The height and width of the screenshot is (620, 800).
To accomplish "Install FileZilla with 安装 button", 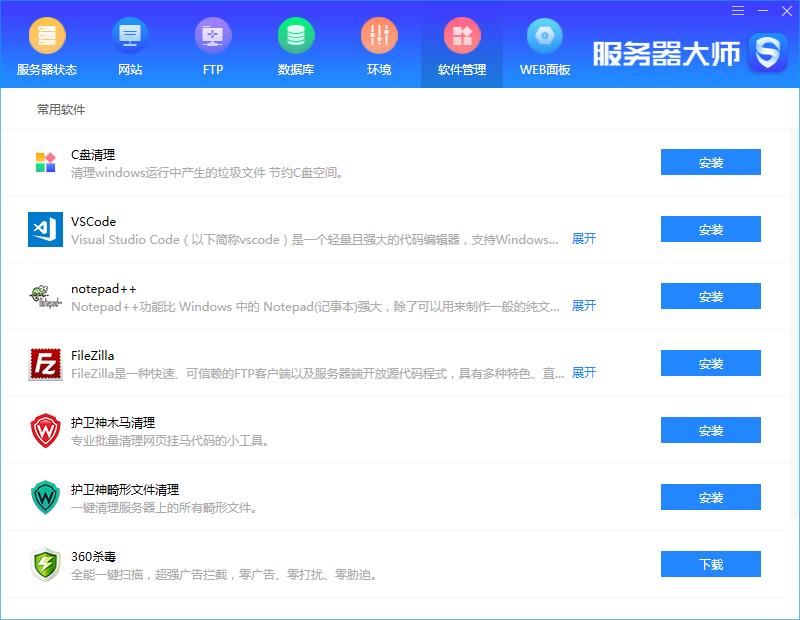I will pyautogui.click(x=711, y=363).
